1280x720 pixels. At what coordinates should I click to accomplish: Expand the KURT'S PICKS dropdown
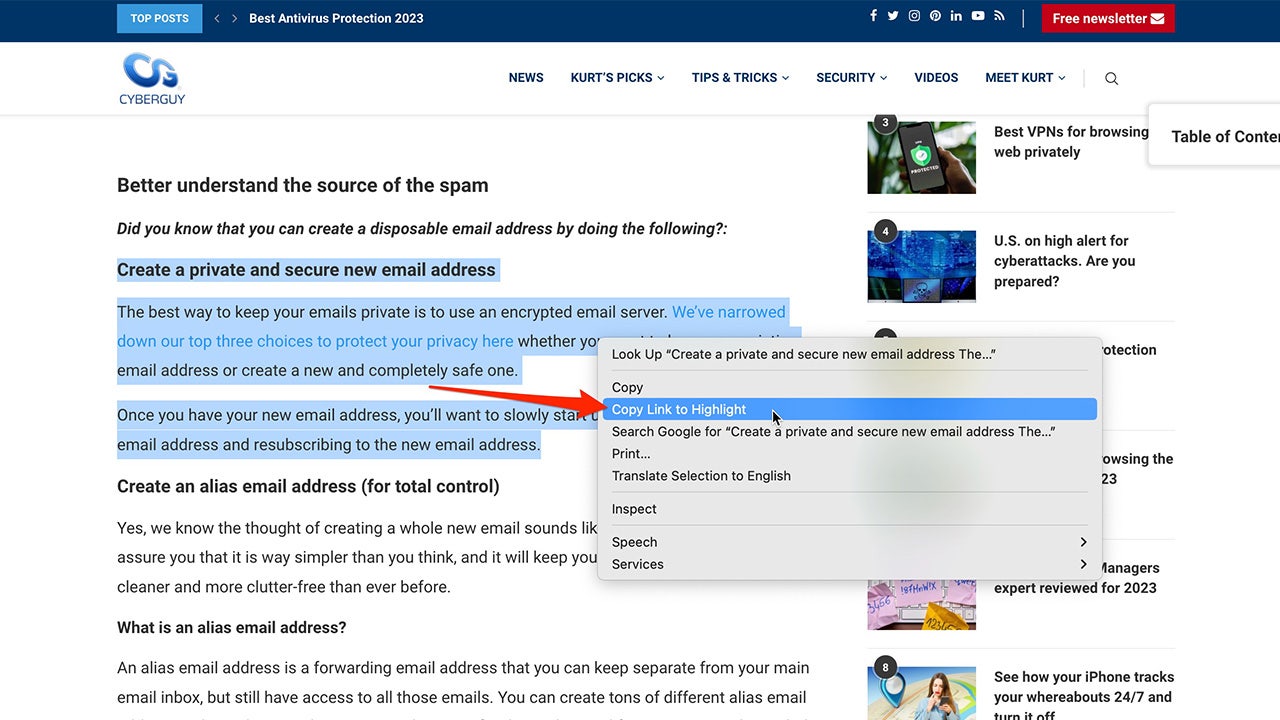coord(617,77)
